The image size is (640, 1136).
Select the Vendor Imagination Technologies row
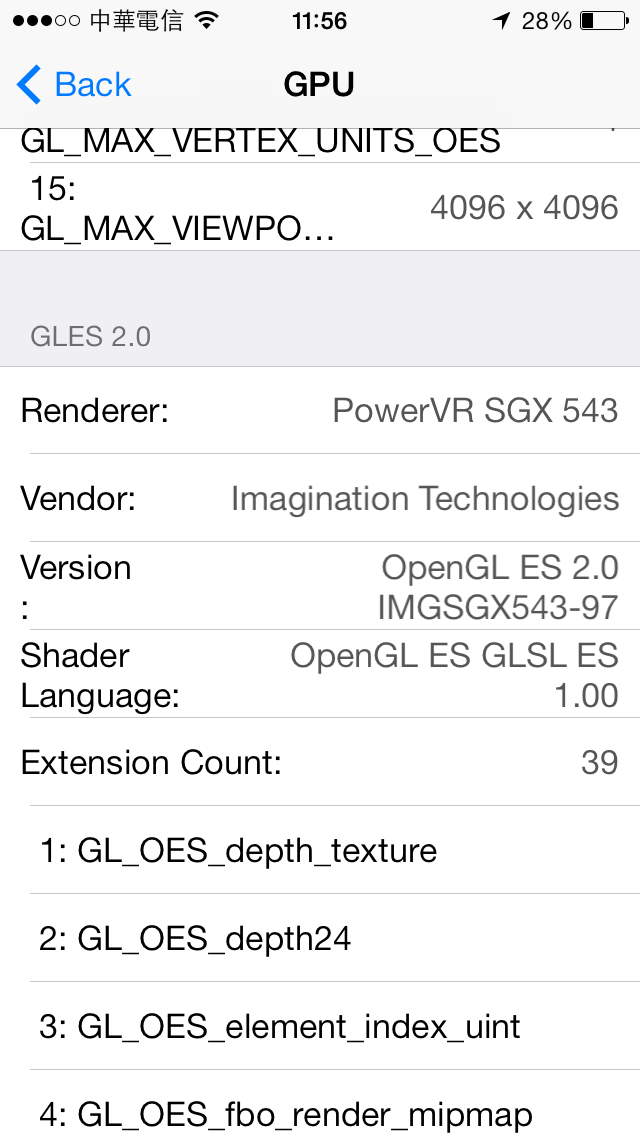point(320,498)
